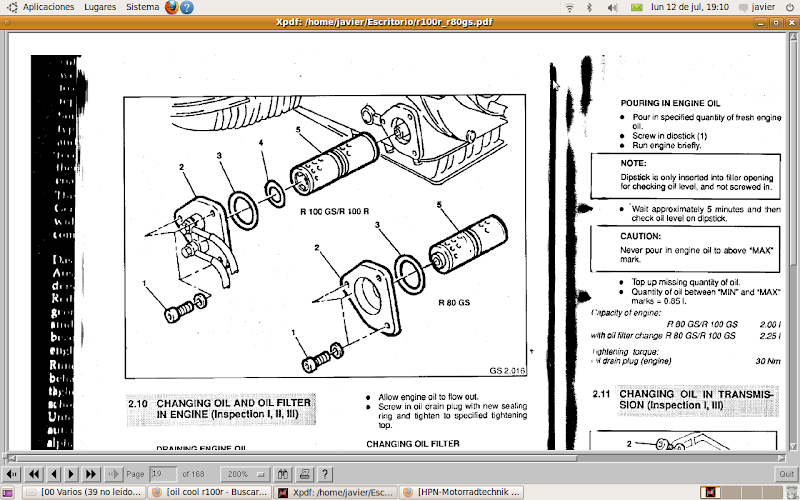
Task: Jump back ten pages with double-left arrow
Action: (34, 474)
